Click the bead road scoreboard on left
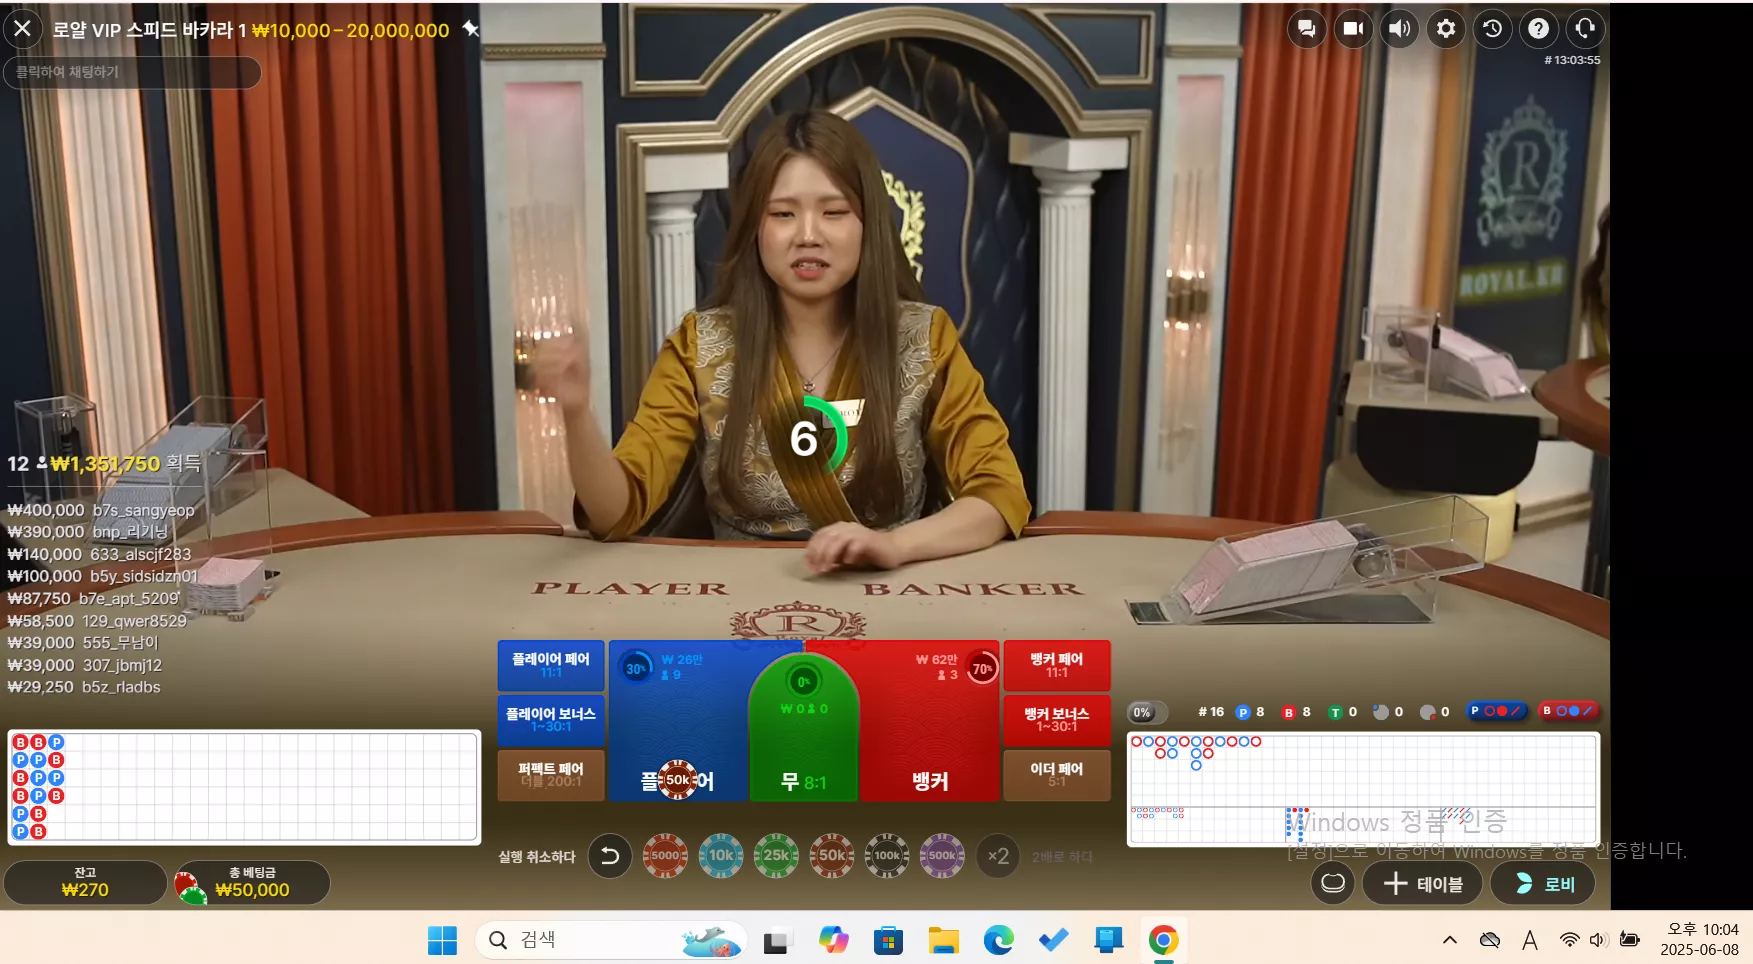1753x964 pixels. [244, 787]
